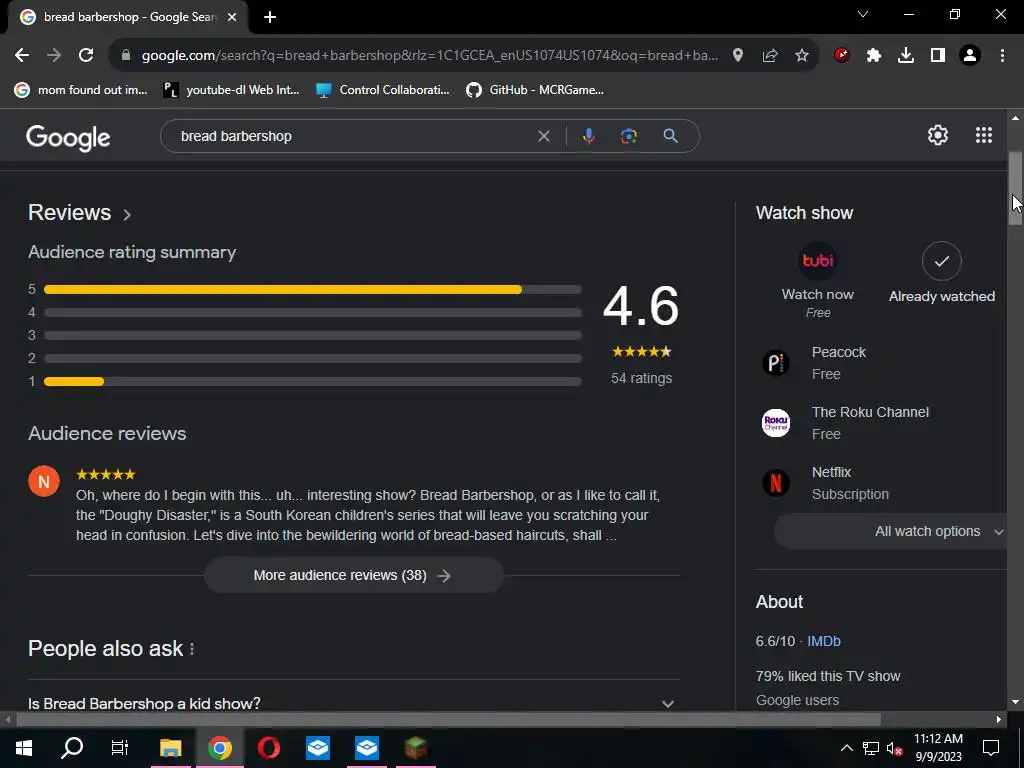The image size is (1024, 768).
Task: Search by image with Google Lens icon
Action: [x=628, y=136]
